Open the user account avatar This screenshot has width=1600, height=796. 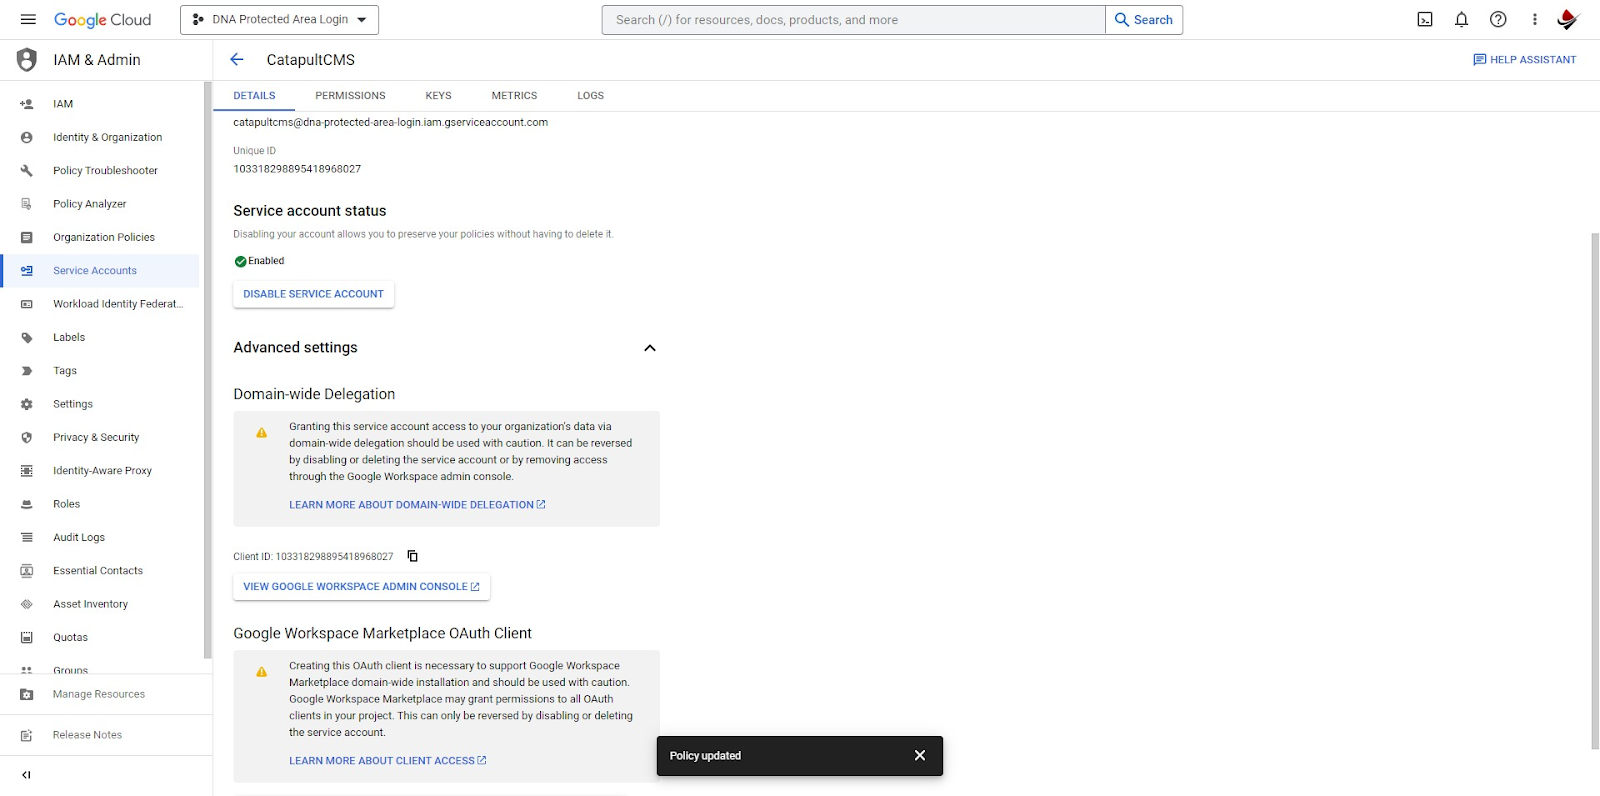(x=1567, y=20)
